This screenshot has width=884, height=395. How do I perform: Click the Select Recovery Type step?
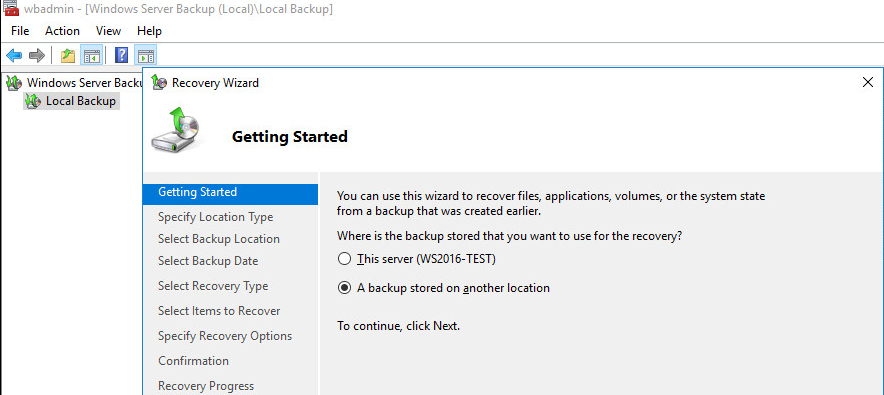(x=213, y=286)
